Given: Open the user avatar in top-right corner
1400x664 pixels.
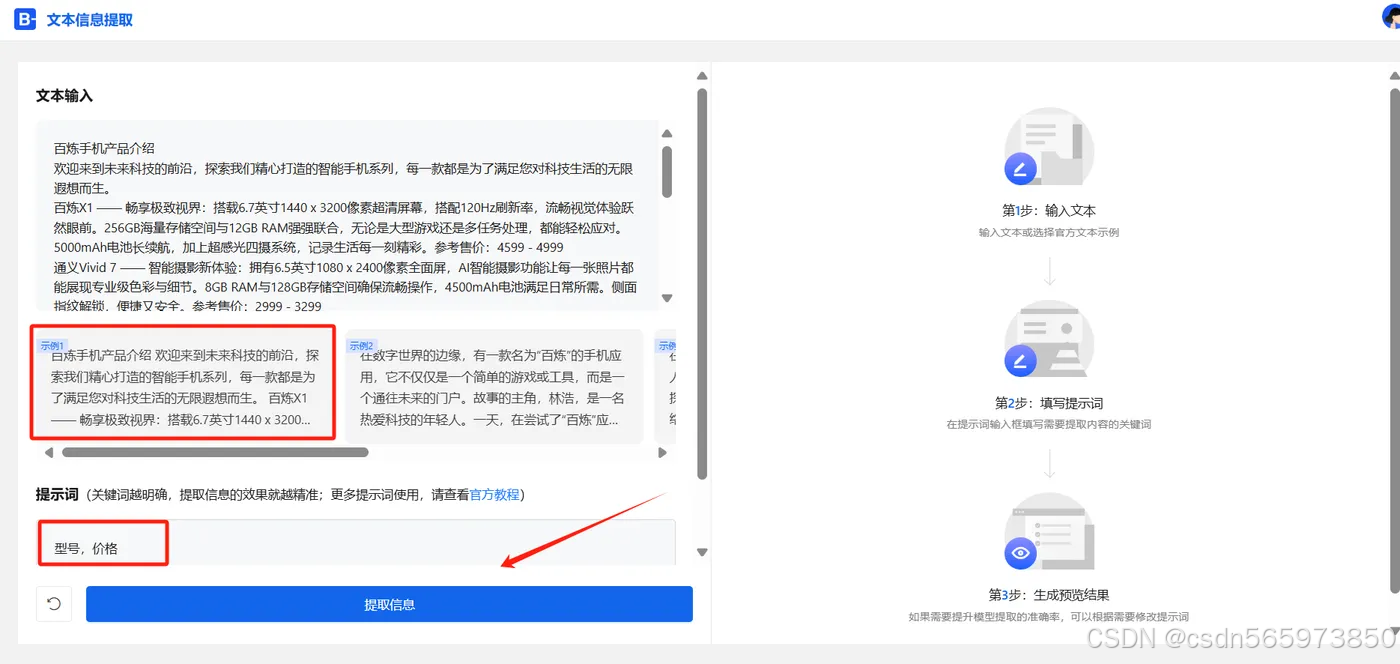Looking at the screenshot, I should point(1389,13).
